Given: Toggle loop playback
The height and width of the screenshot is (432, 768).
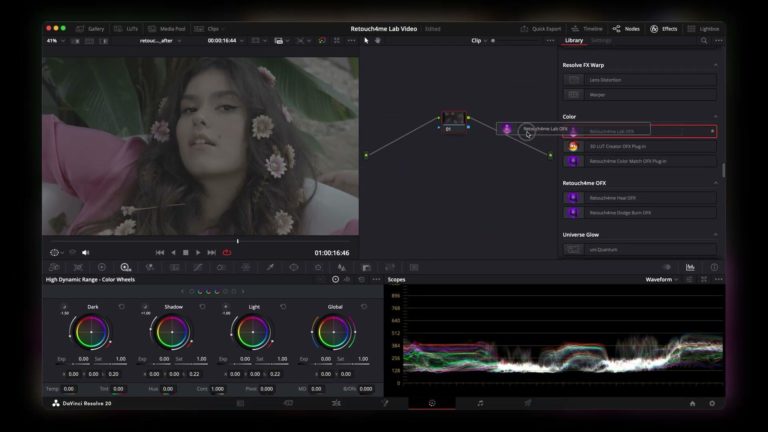Looking at the screenshot, I should (227, 253).
